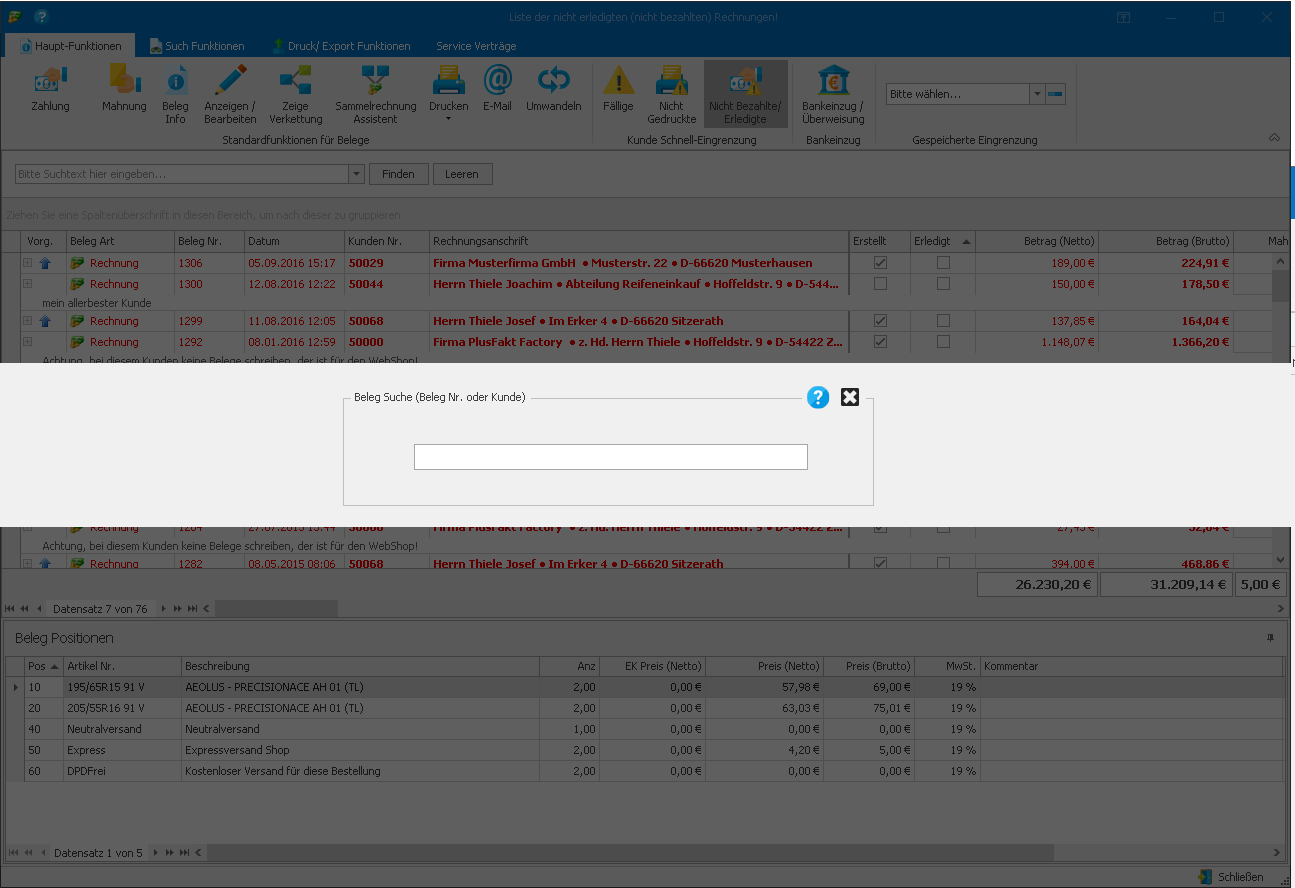Click the Drucken printer icon

coord(448,81)
